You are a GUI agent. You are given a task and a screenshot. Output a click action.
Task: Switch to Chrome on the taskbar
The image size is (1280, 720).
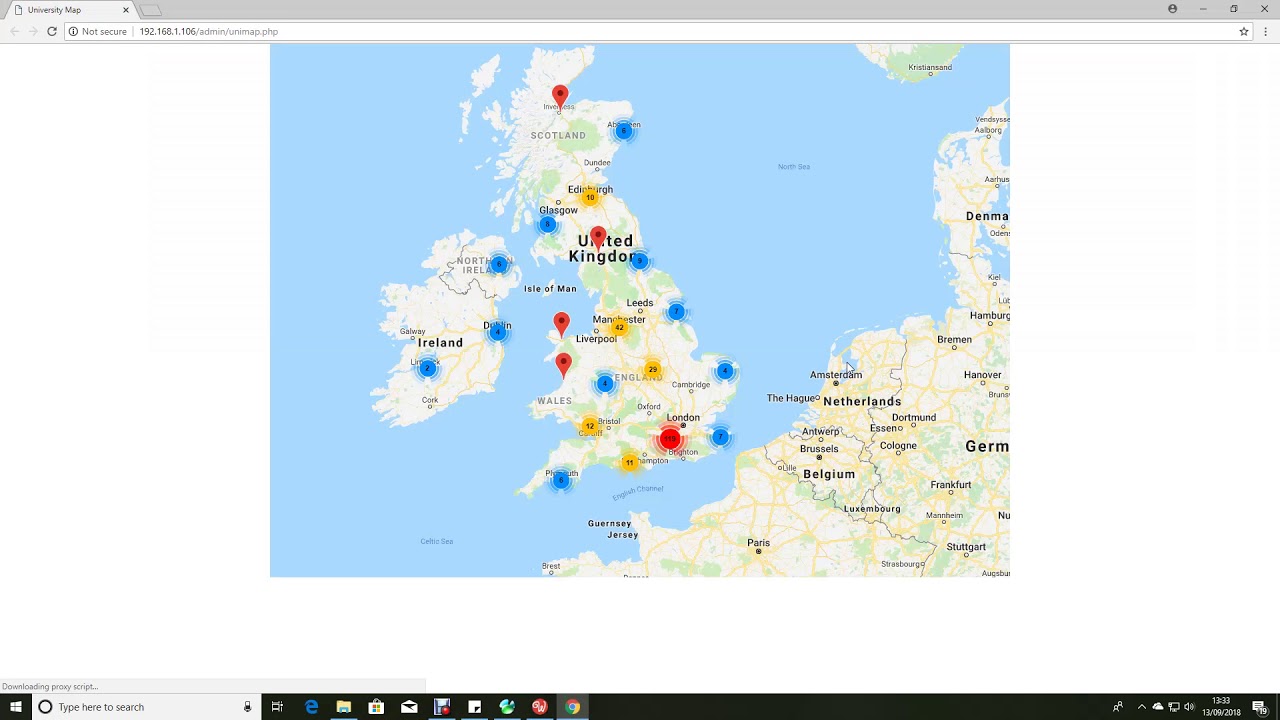(x=572, y=707)
